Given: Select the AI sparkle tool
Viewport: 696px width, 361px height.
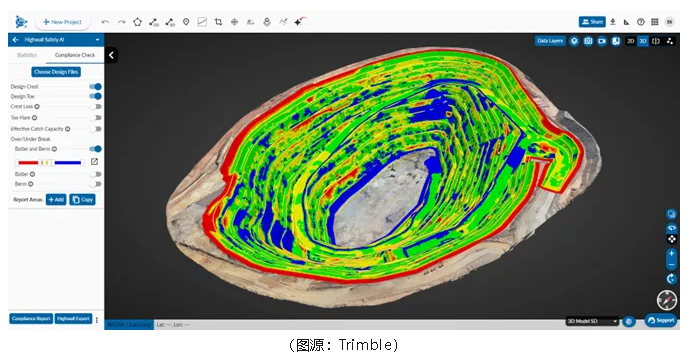Looking at the screenshot, I should (x=299, y=21).
